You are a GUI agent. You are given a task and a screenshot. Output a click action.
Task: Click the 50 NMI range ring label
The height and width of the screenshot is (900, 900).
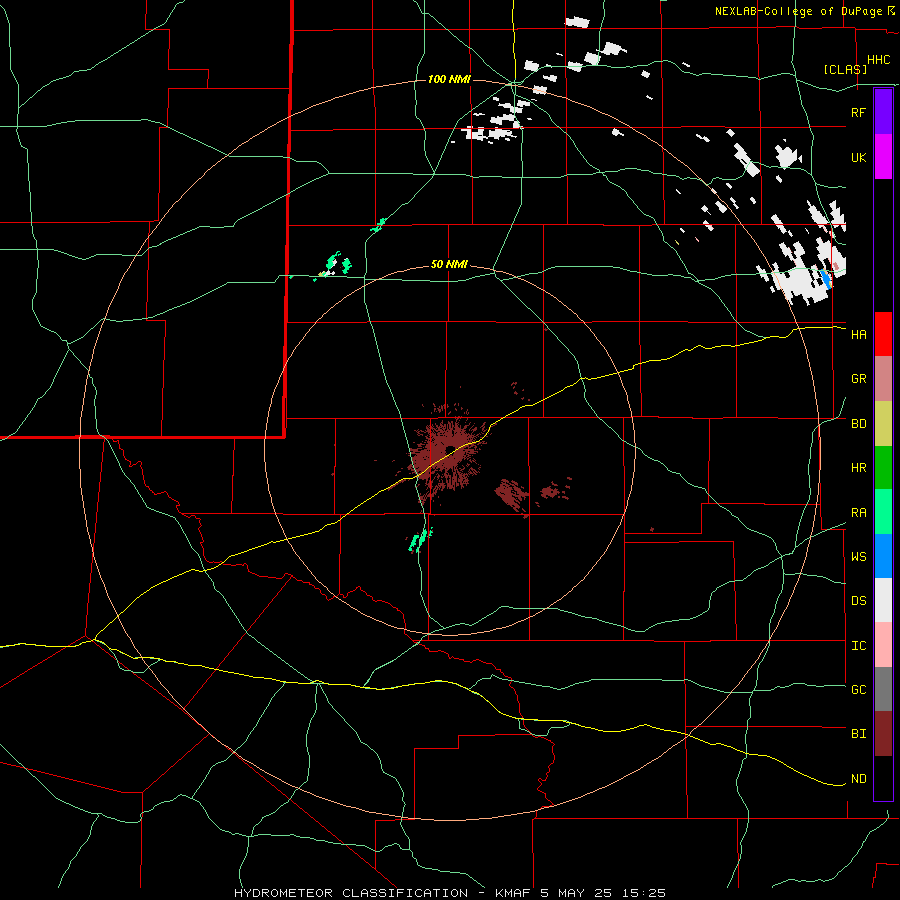[449, 264]
